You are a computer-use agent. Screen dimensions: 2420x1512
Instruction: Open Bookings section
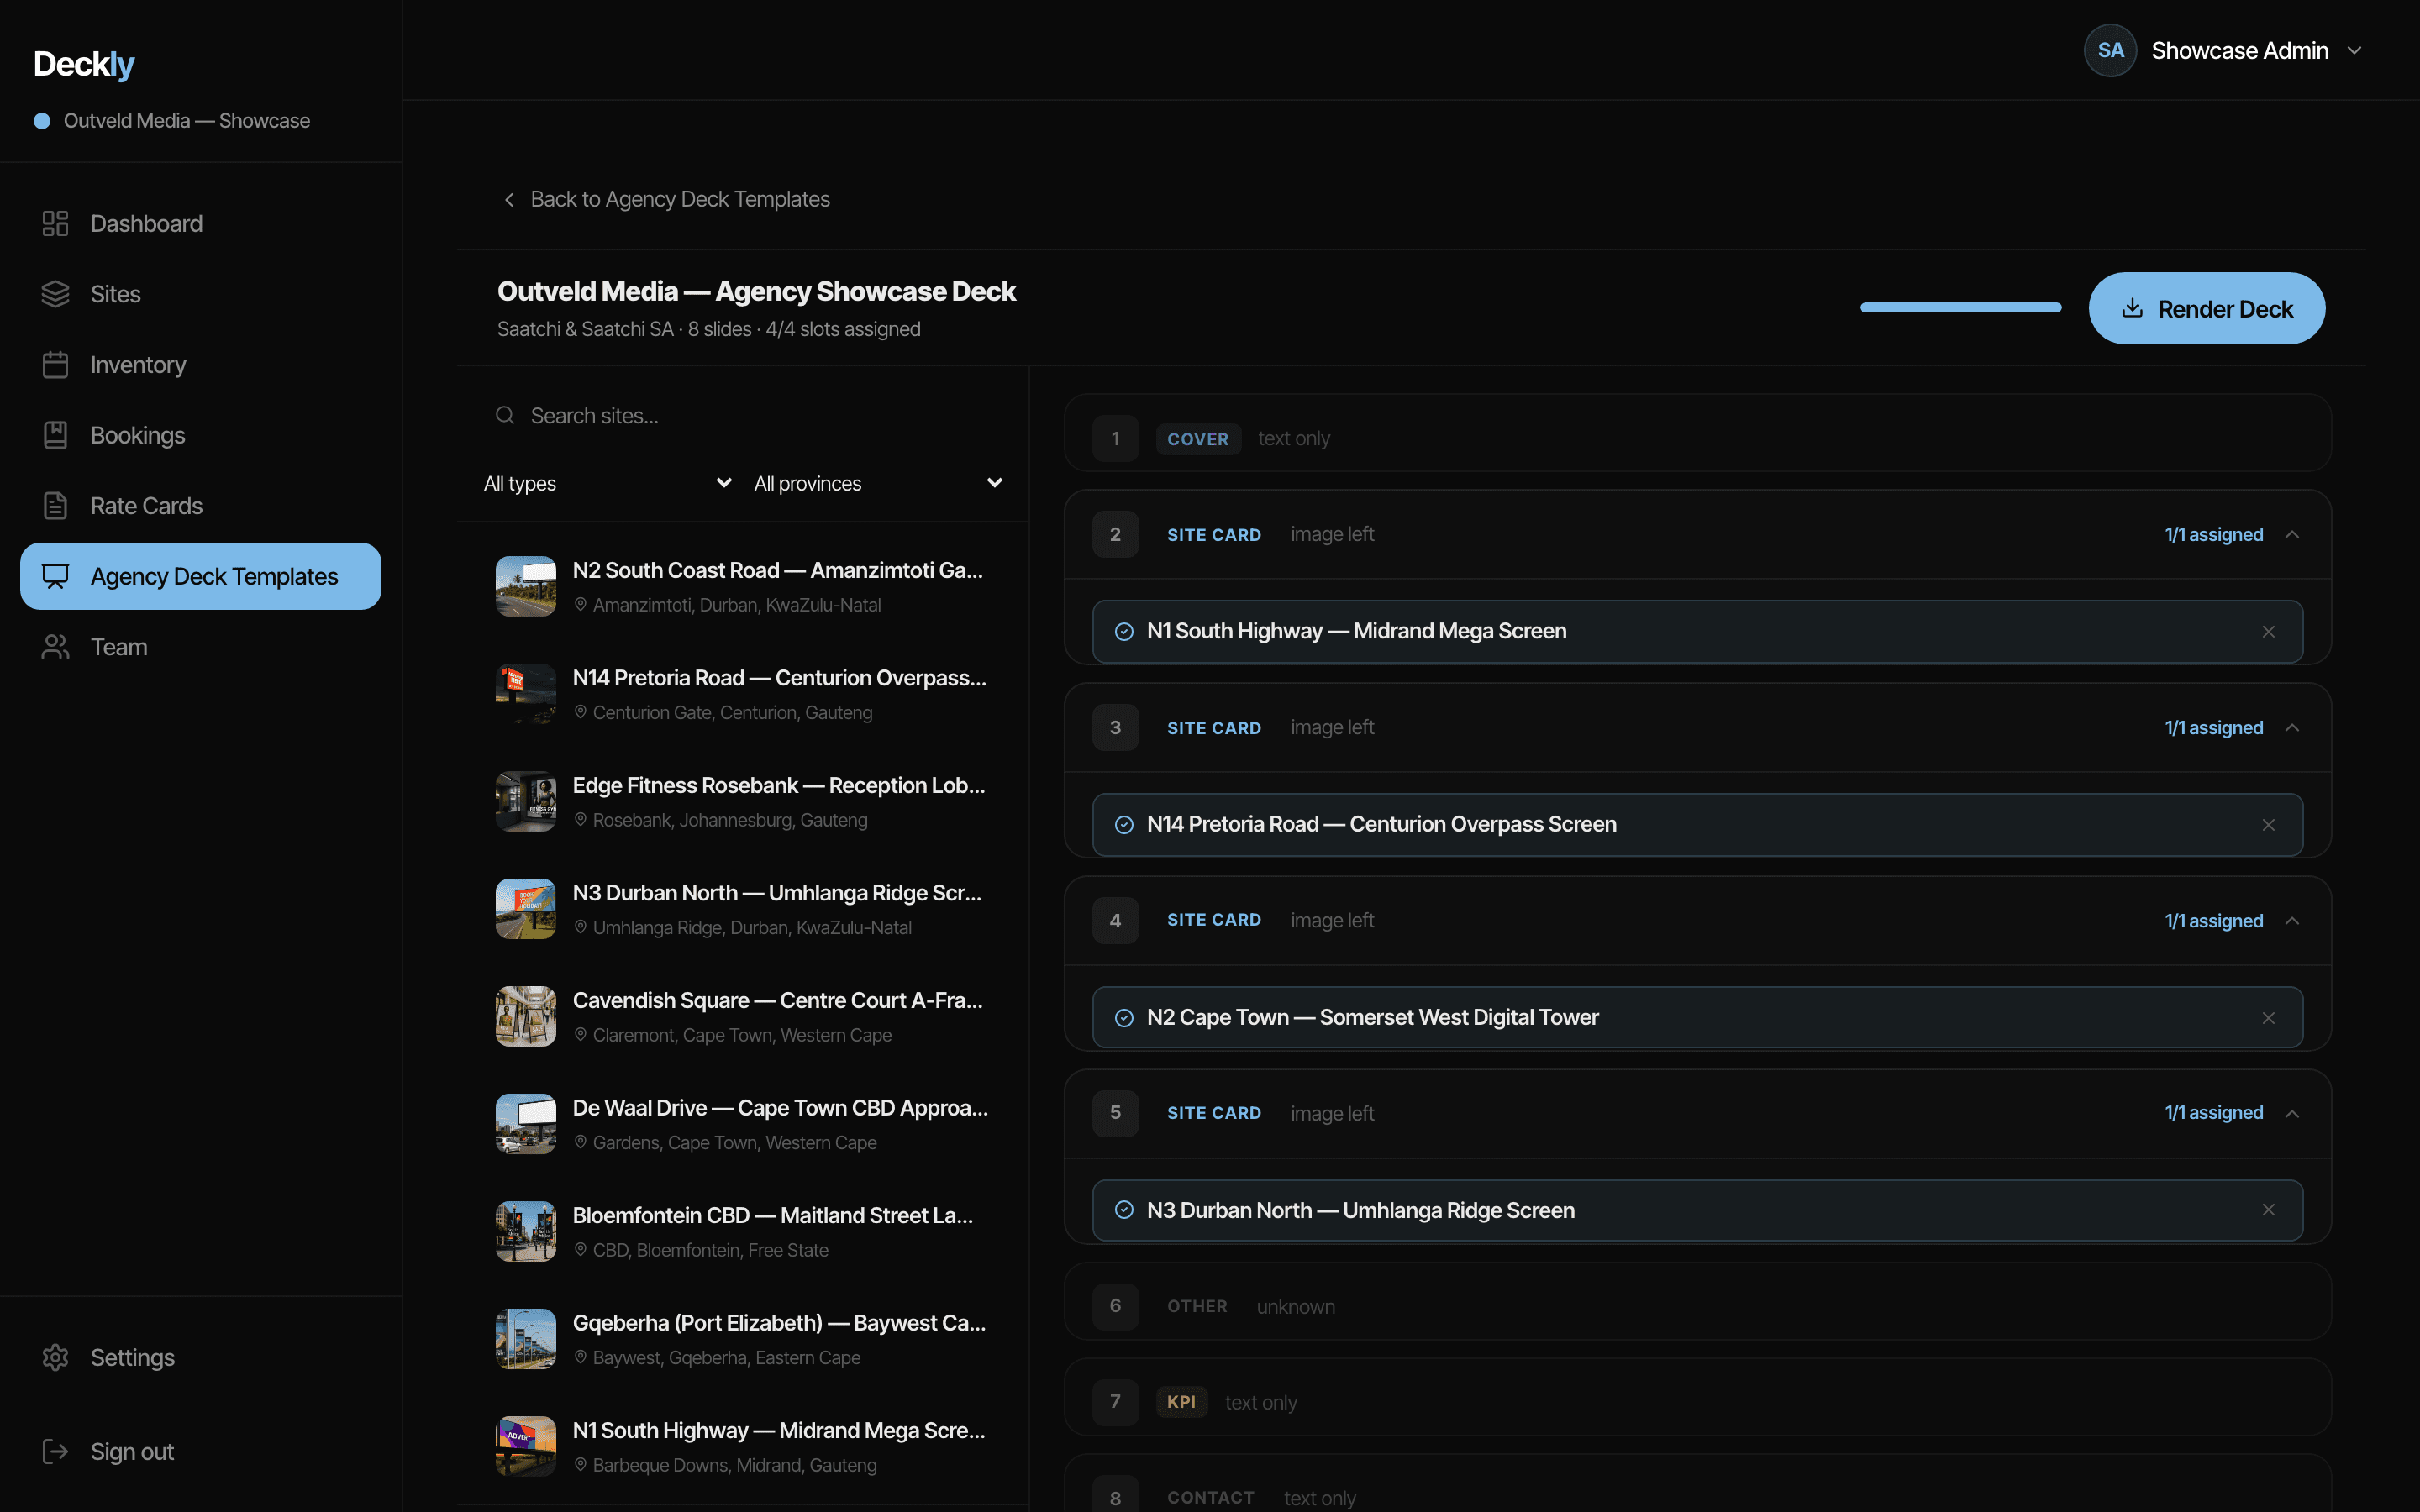click(x=200, y=435)
